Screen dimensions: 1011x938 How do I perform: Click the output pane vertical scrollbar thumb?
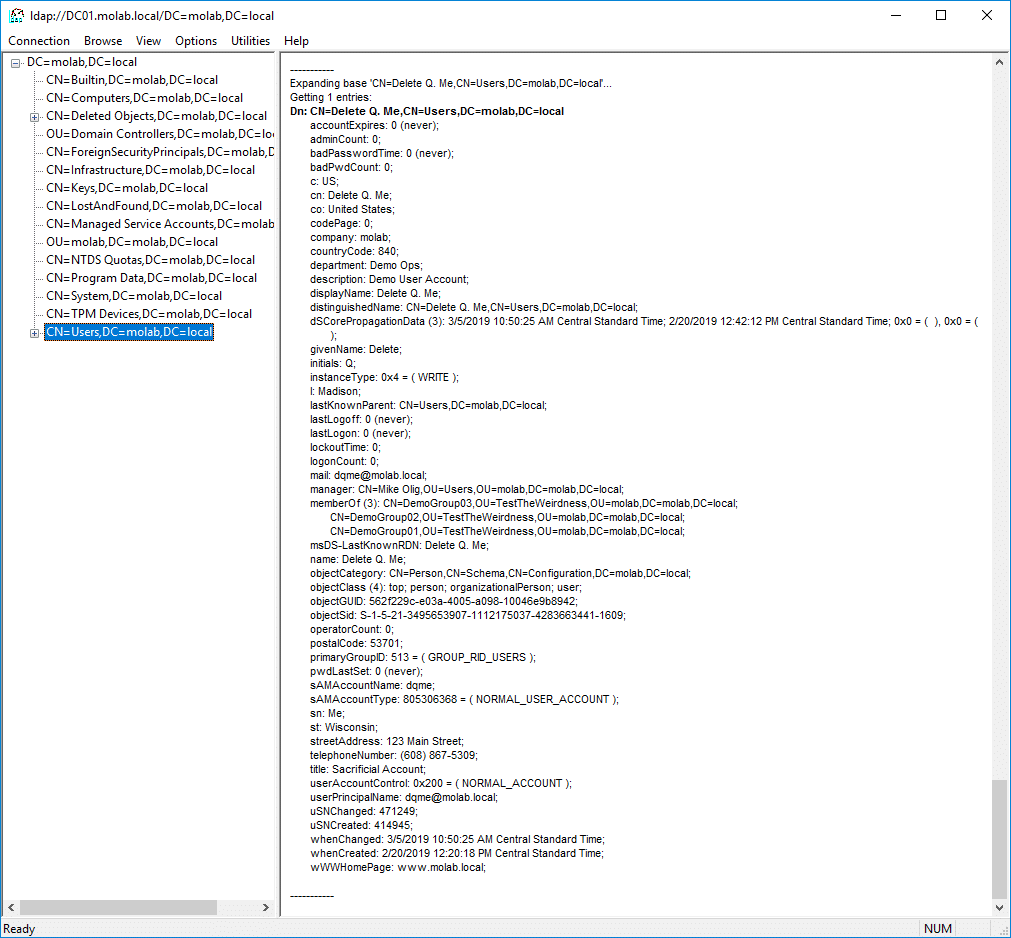[x=999, y=838]
